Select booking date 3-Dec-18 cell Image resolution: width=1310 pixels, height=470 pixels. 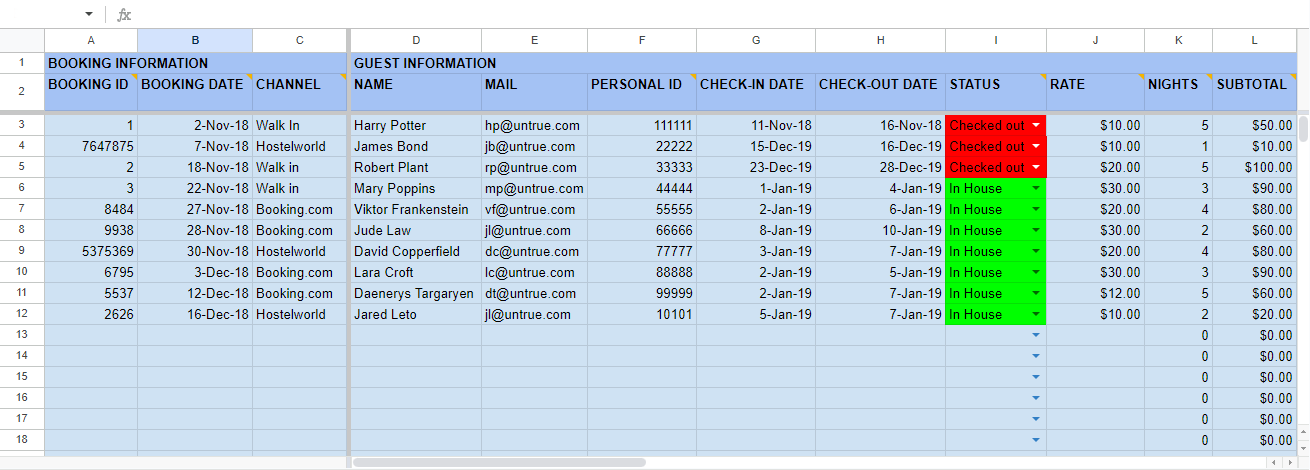[x=195, y=273]
